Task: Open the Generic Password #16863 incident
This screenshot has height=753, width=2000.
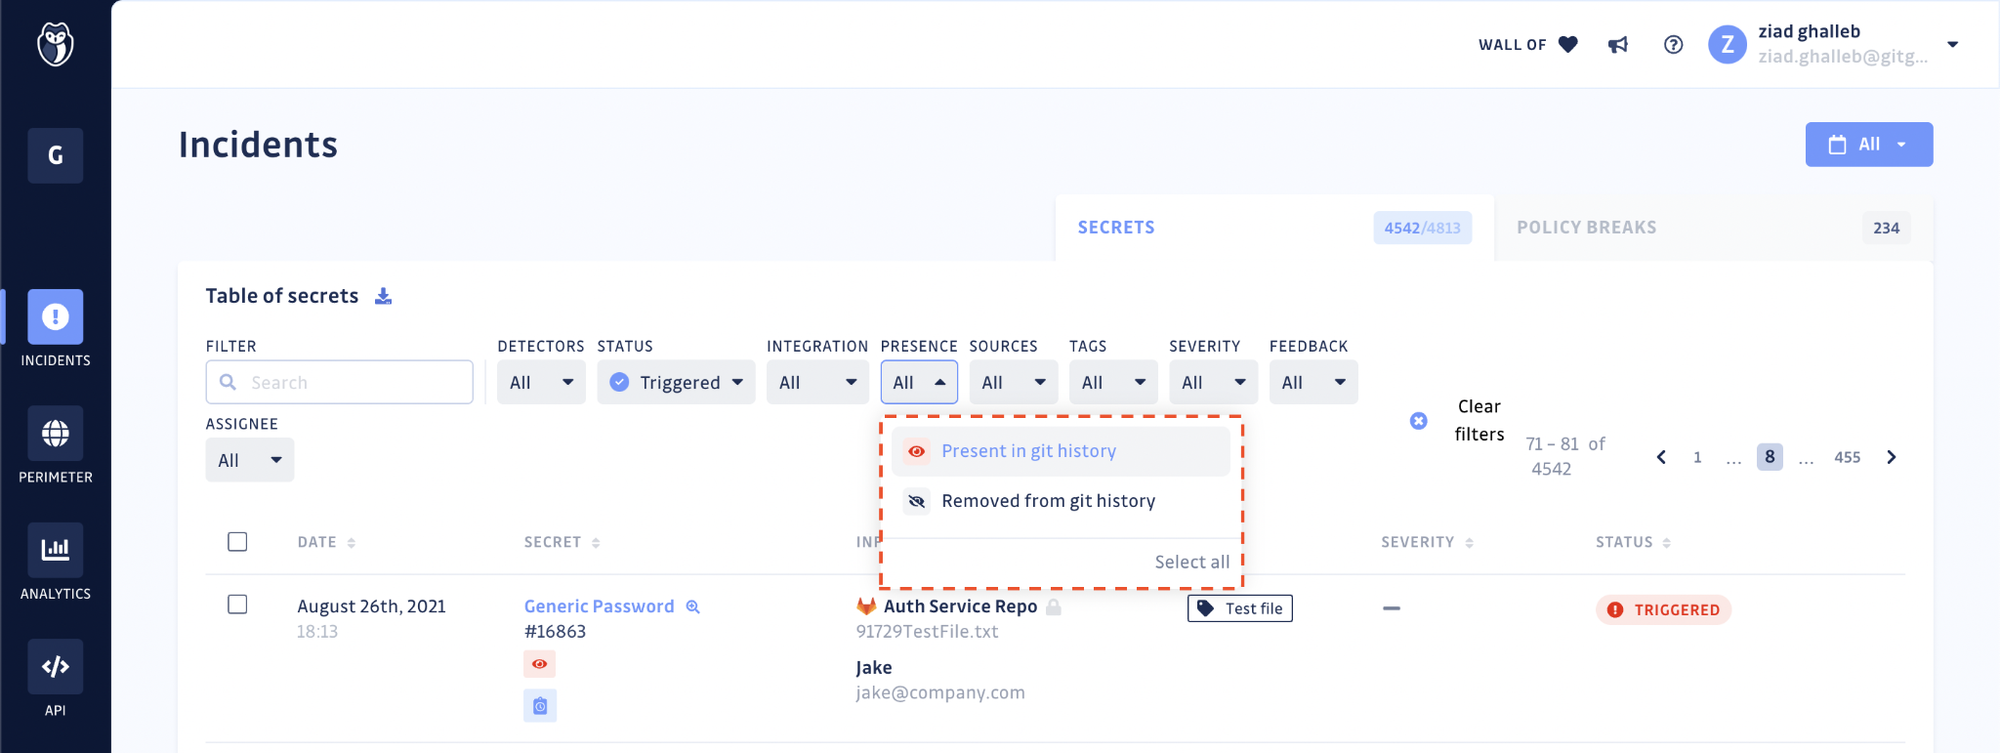Action: click(598, 606)
